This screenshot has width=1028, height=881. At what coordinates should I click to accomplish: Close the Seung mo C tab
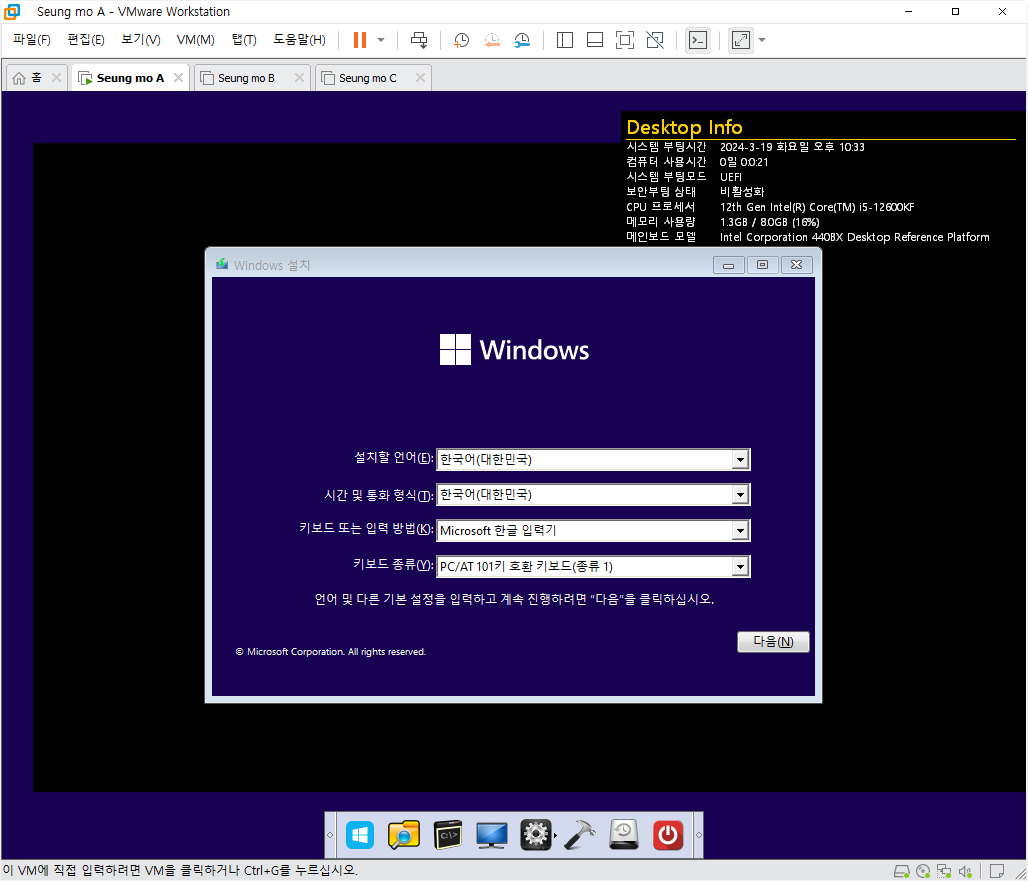tap(420, 77)
